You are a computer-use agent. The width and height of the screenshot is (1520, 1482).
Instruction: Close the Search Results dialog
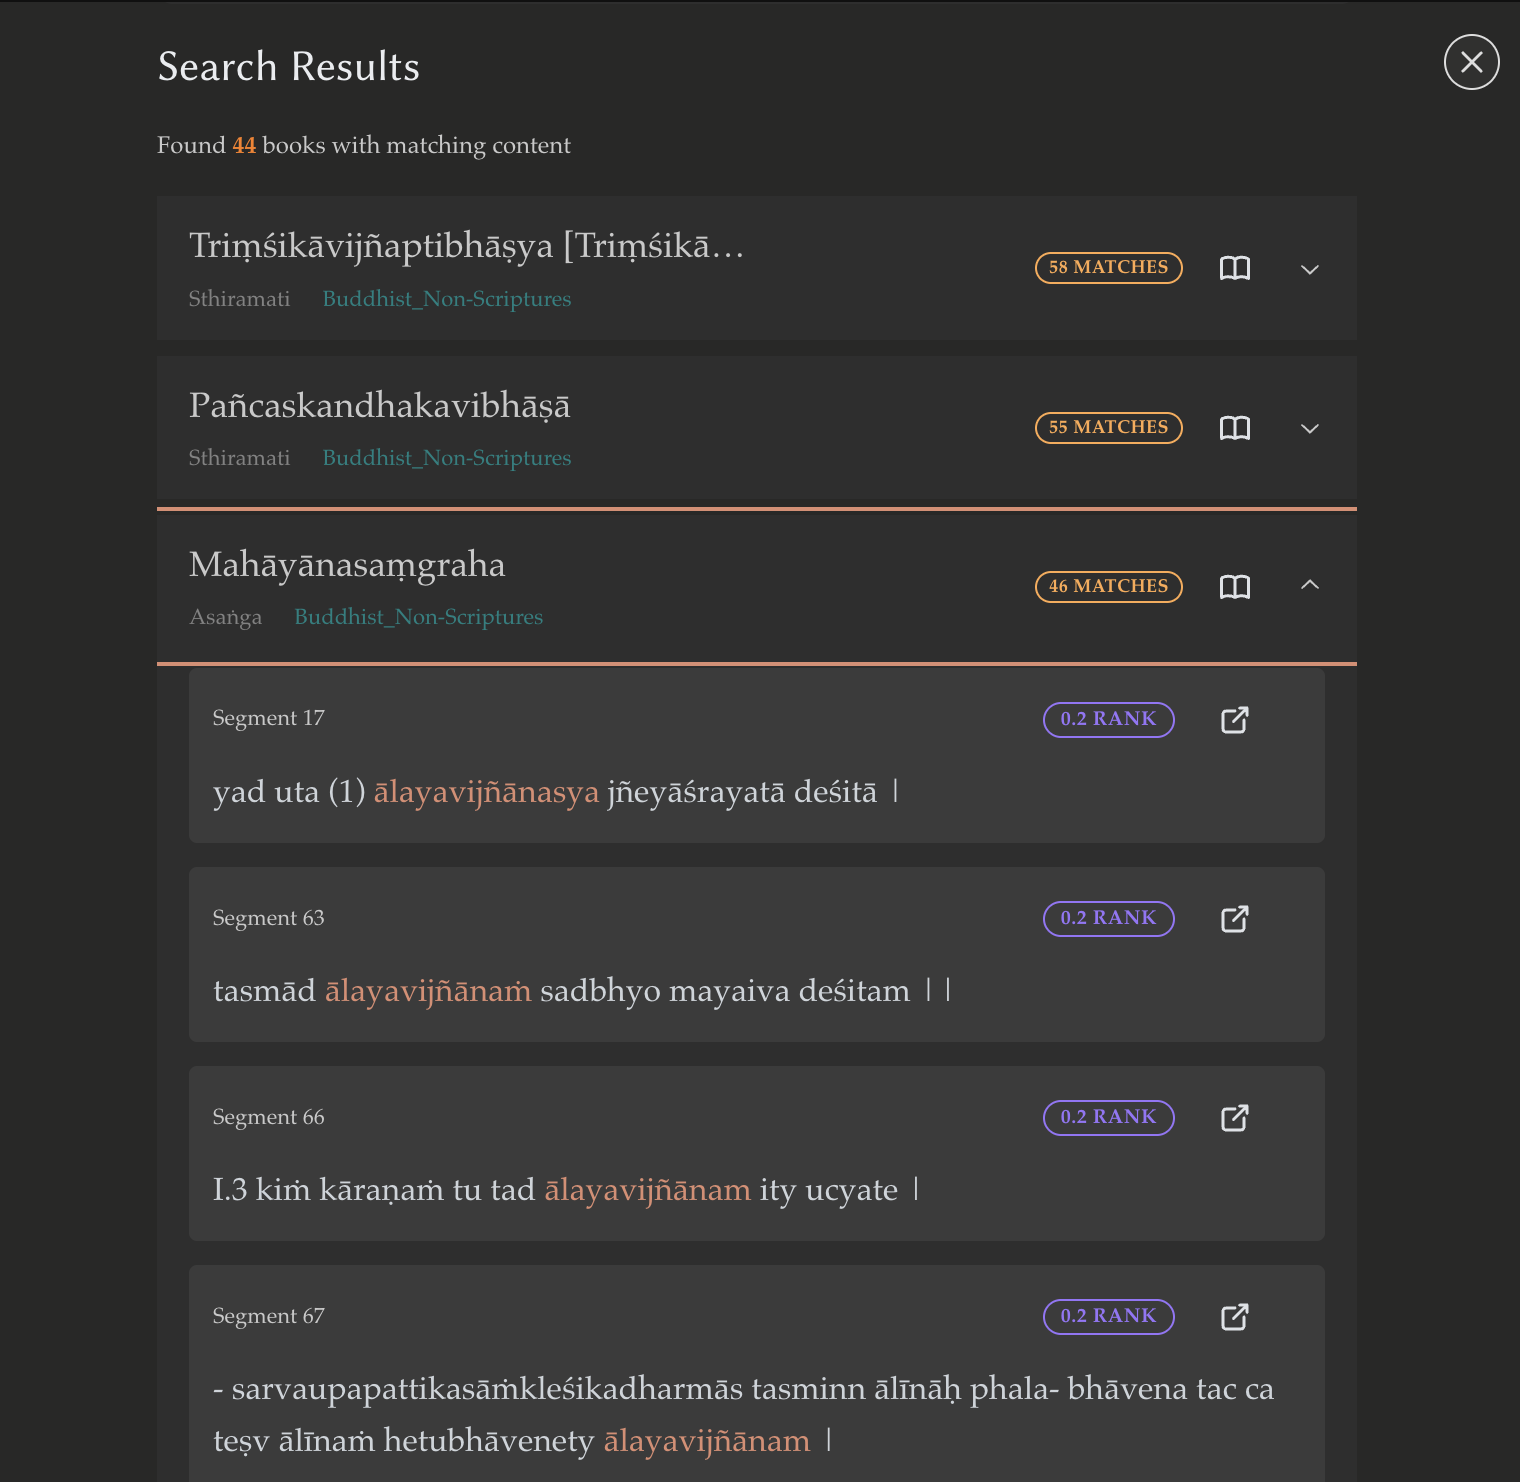coord(1471,62)
